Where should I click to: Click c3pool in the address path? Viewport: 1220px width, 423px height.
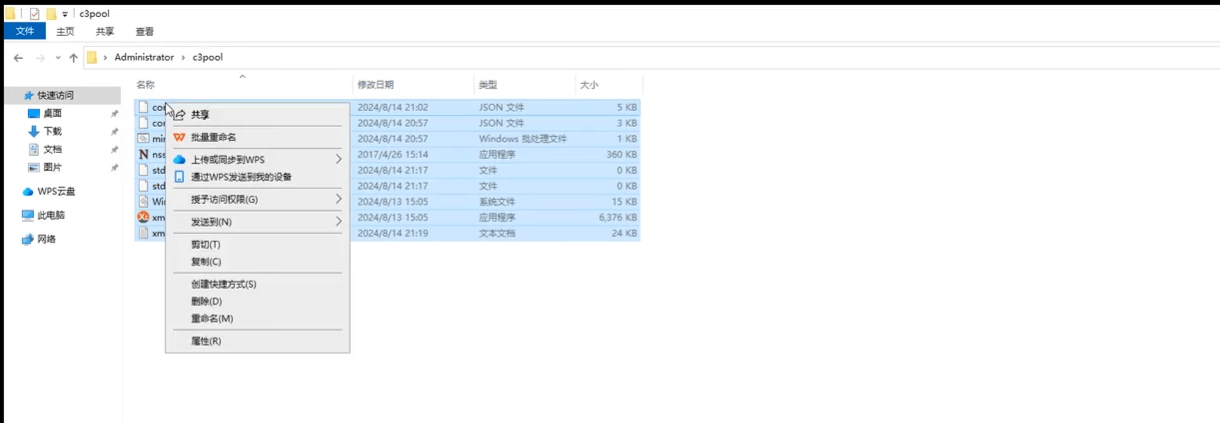pos(208,58)
